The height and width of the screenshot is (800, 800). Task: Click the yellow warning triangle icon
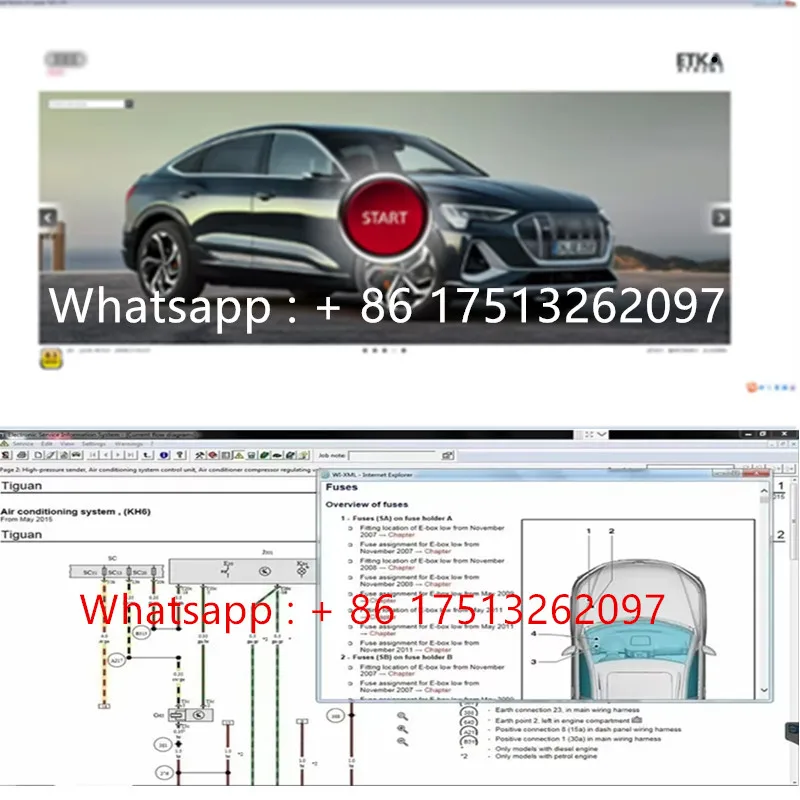[x=239, y=455]
